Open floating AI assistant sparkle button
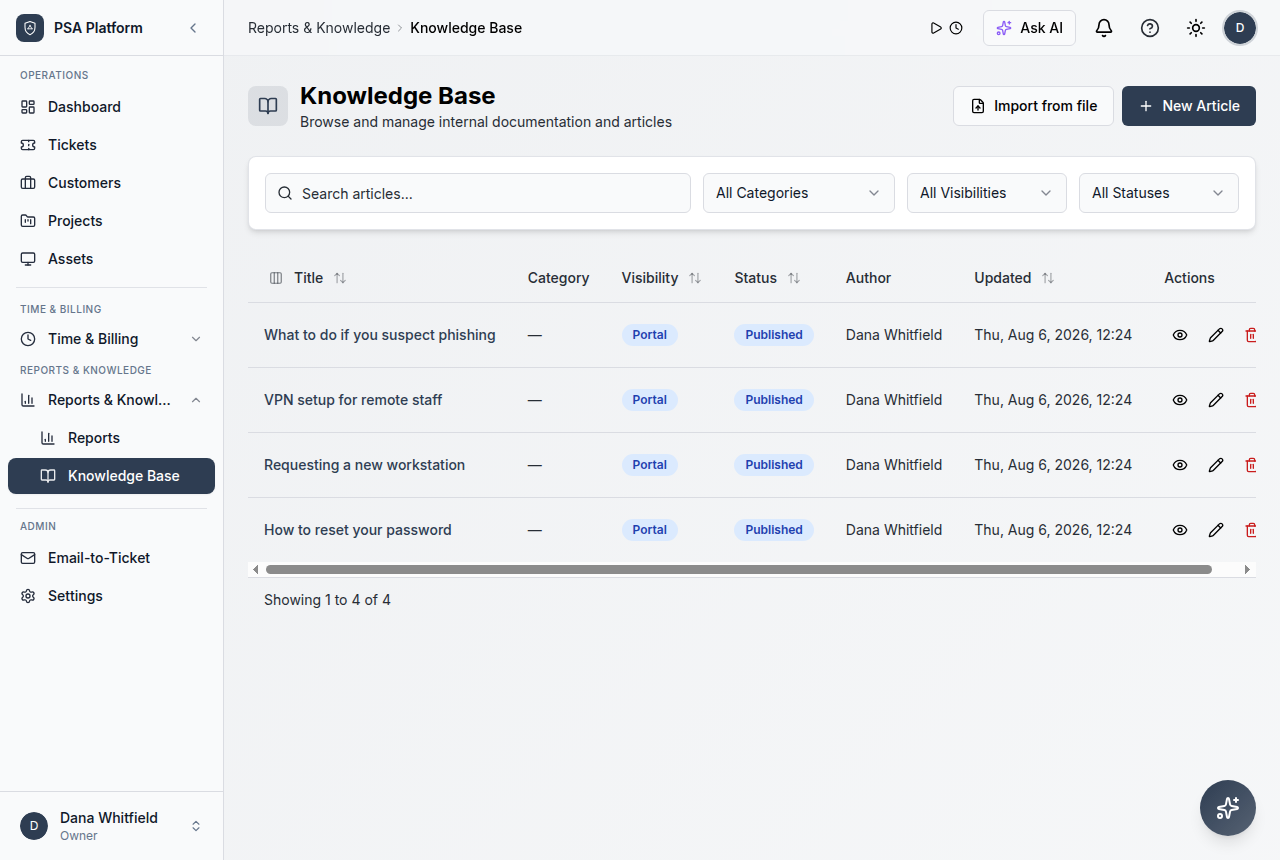This screenshot has width=1280, height=860. 1228,808
